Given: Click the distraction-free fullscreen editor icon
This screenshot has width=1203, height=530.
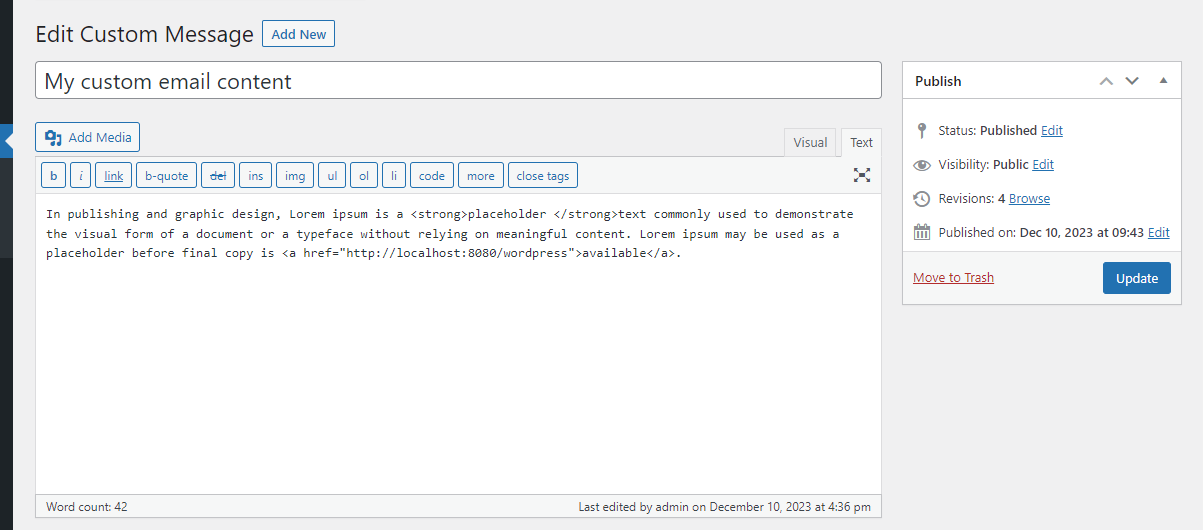Looking at the screenshot, I should [x=861, y=175].
